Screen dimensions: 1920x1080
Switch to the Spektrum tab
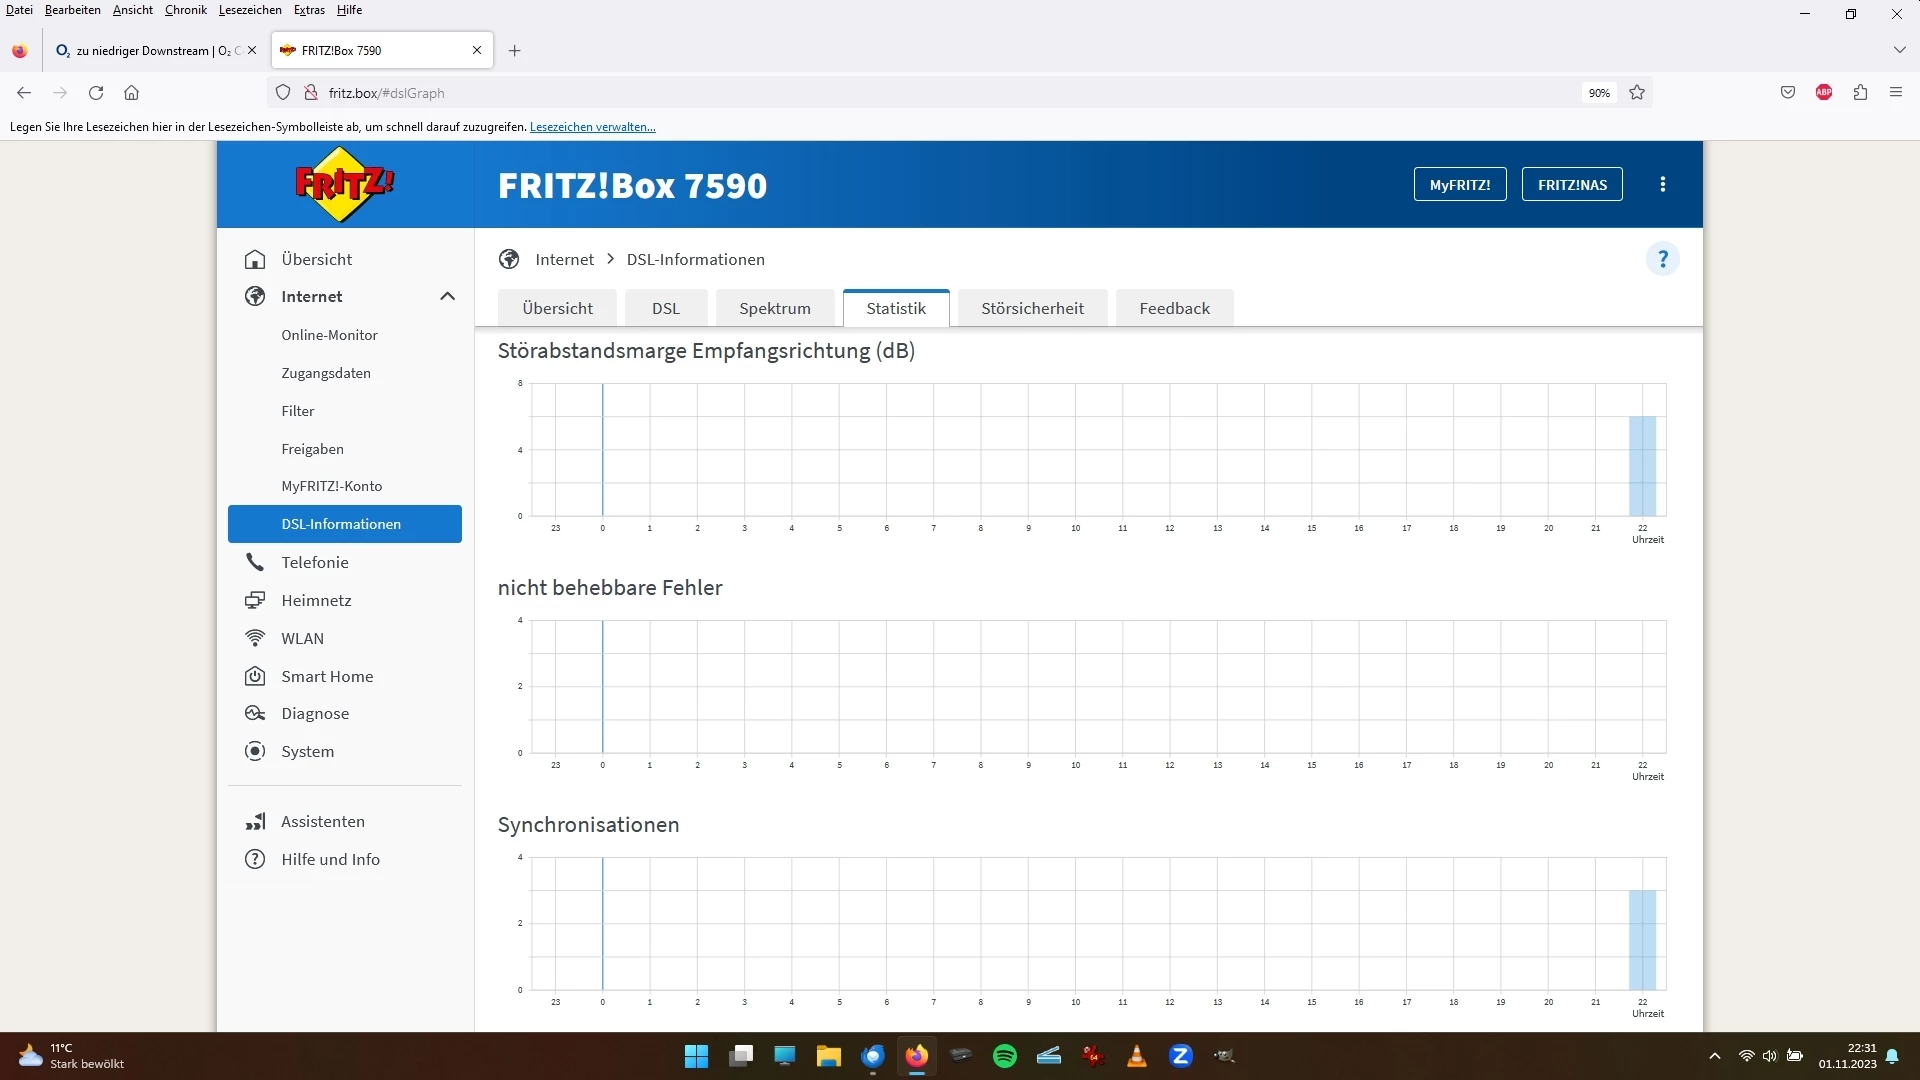774,308
